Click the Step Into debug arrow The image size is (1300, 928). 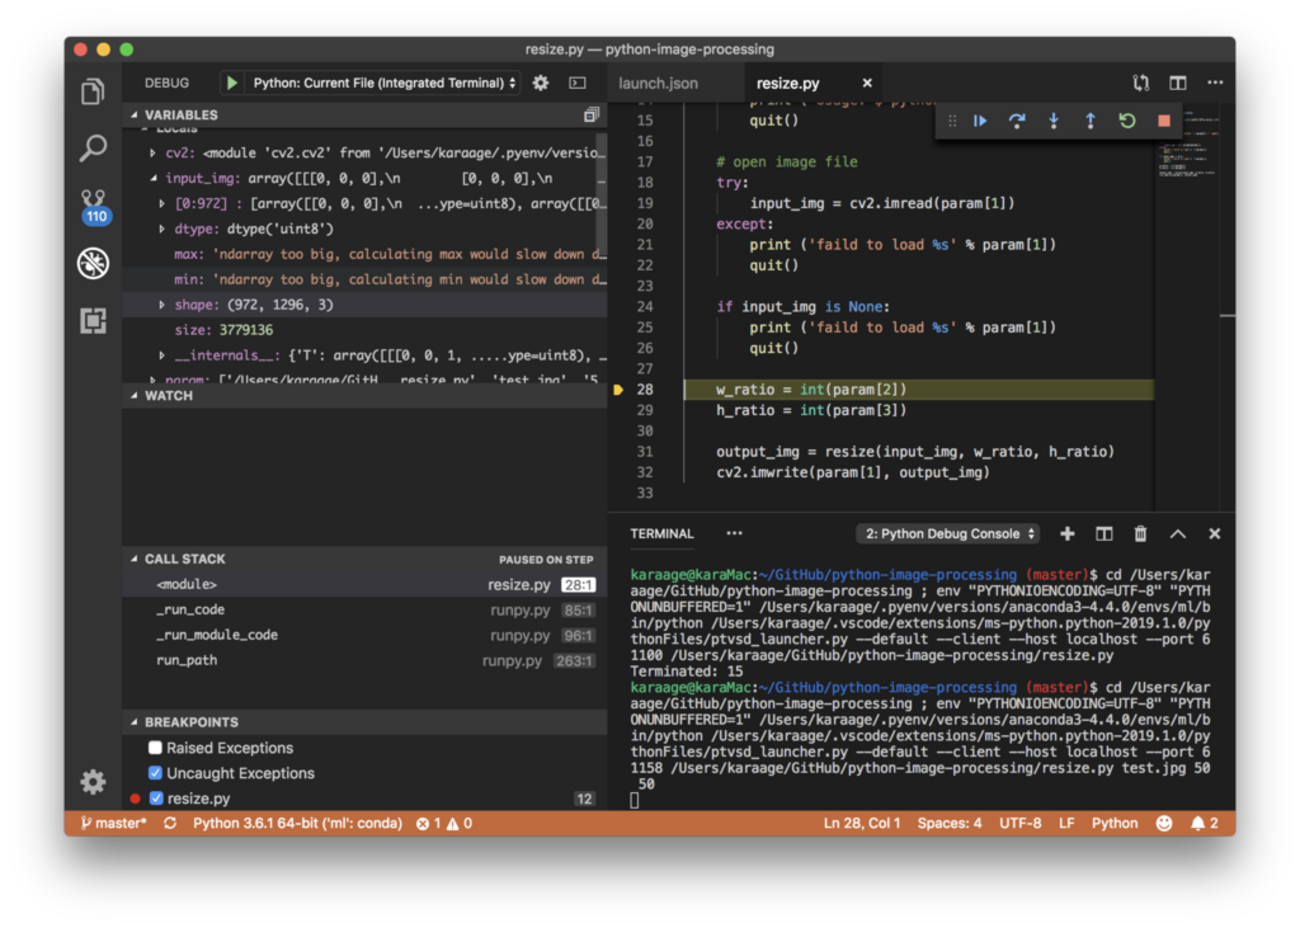[1053, 121]
